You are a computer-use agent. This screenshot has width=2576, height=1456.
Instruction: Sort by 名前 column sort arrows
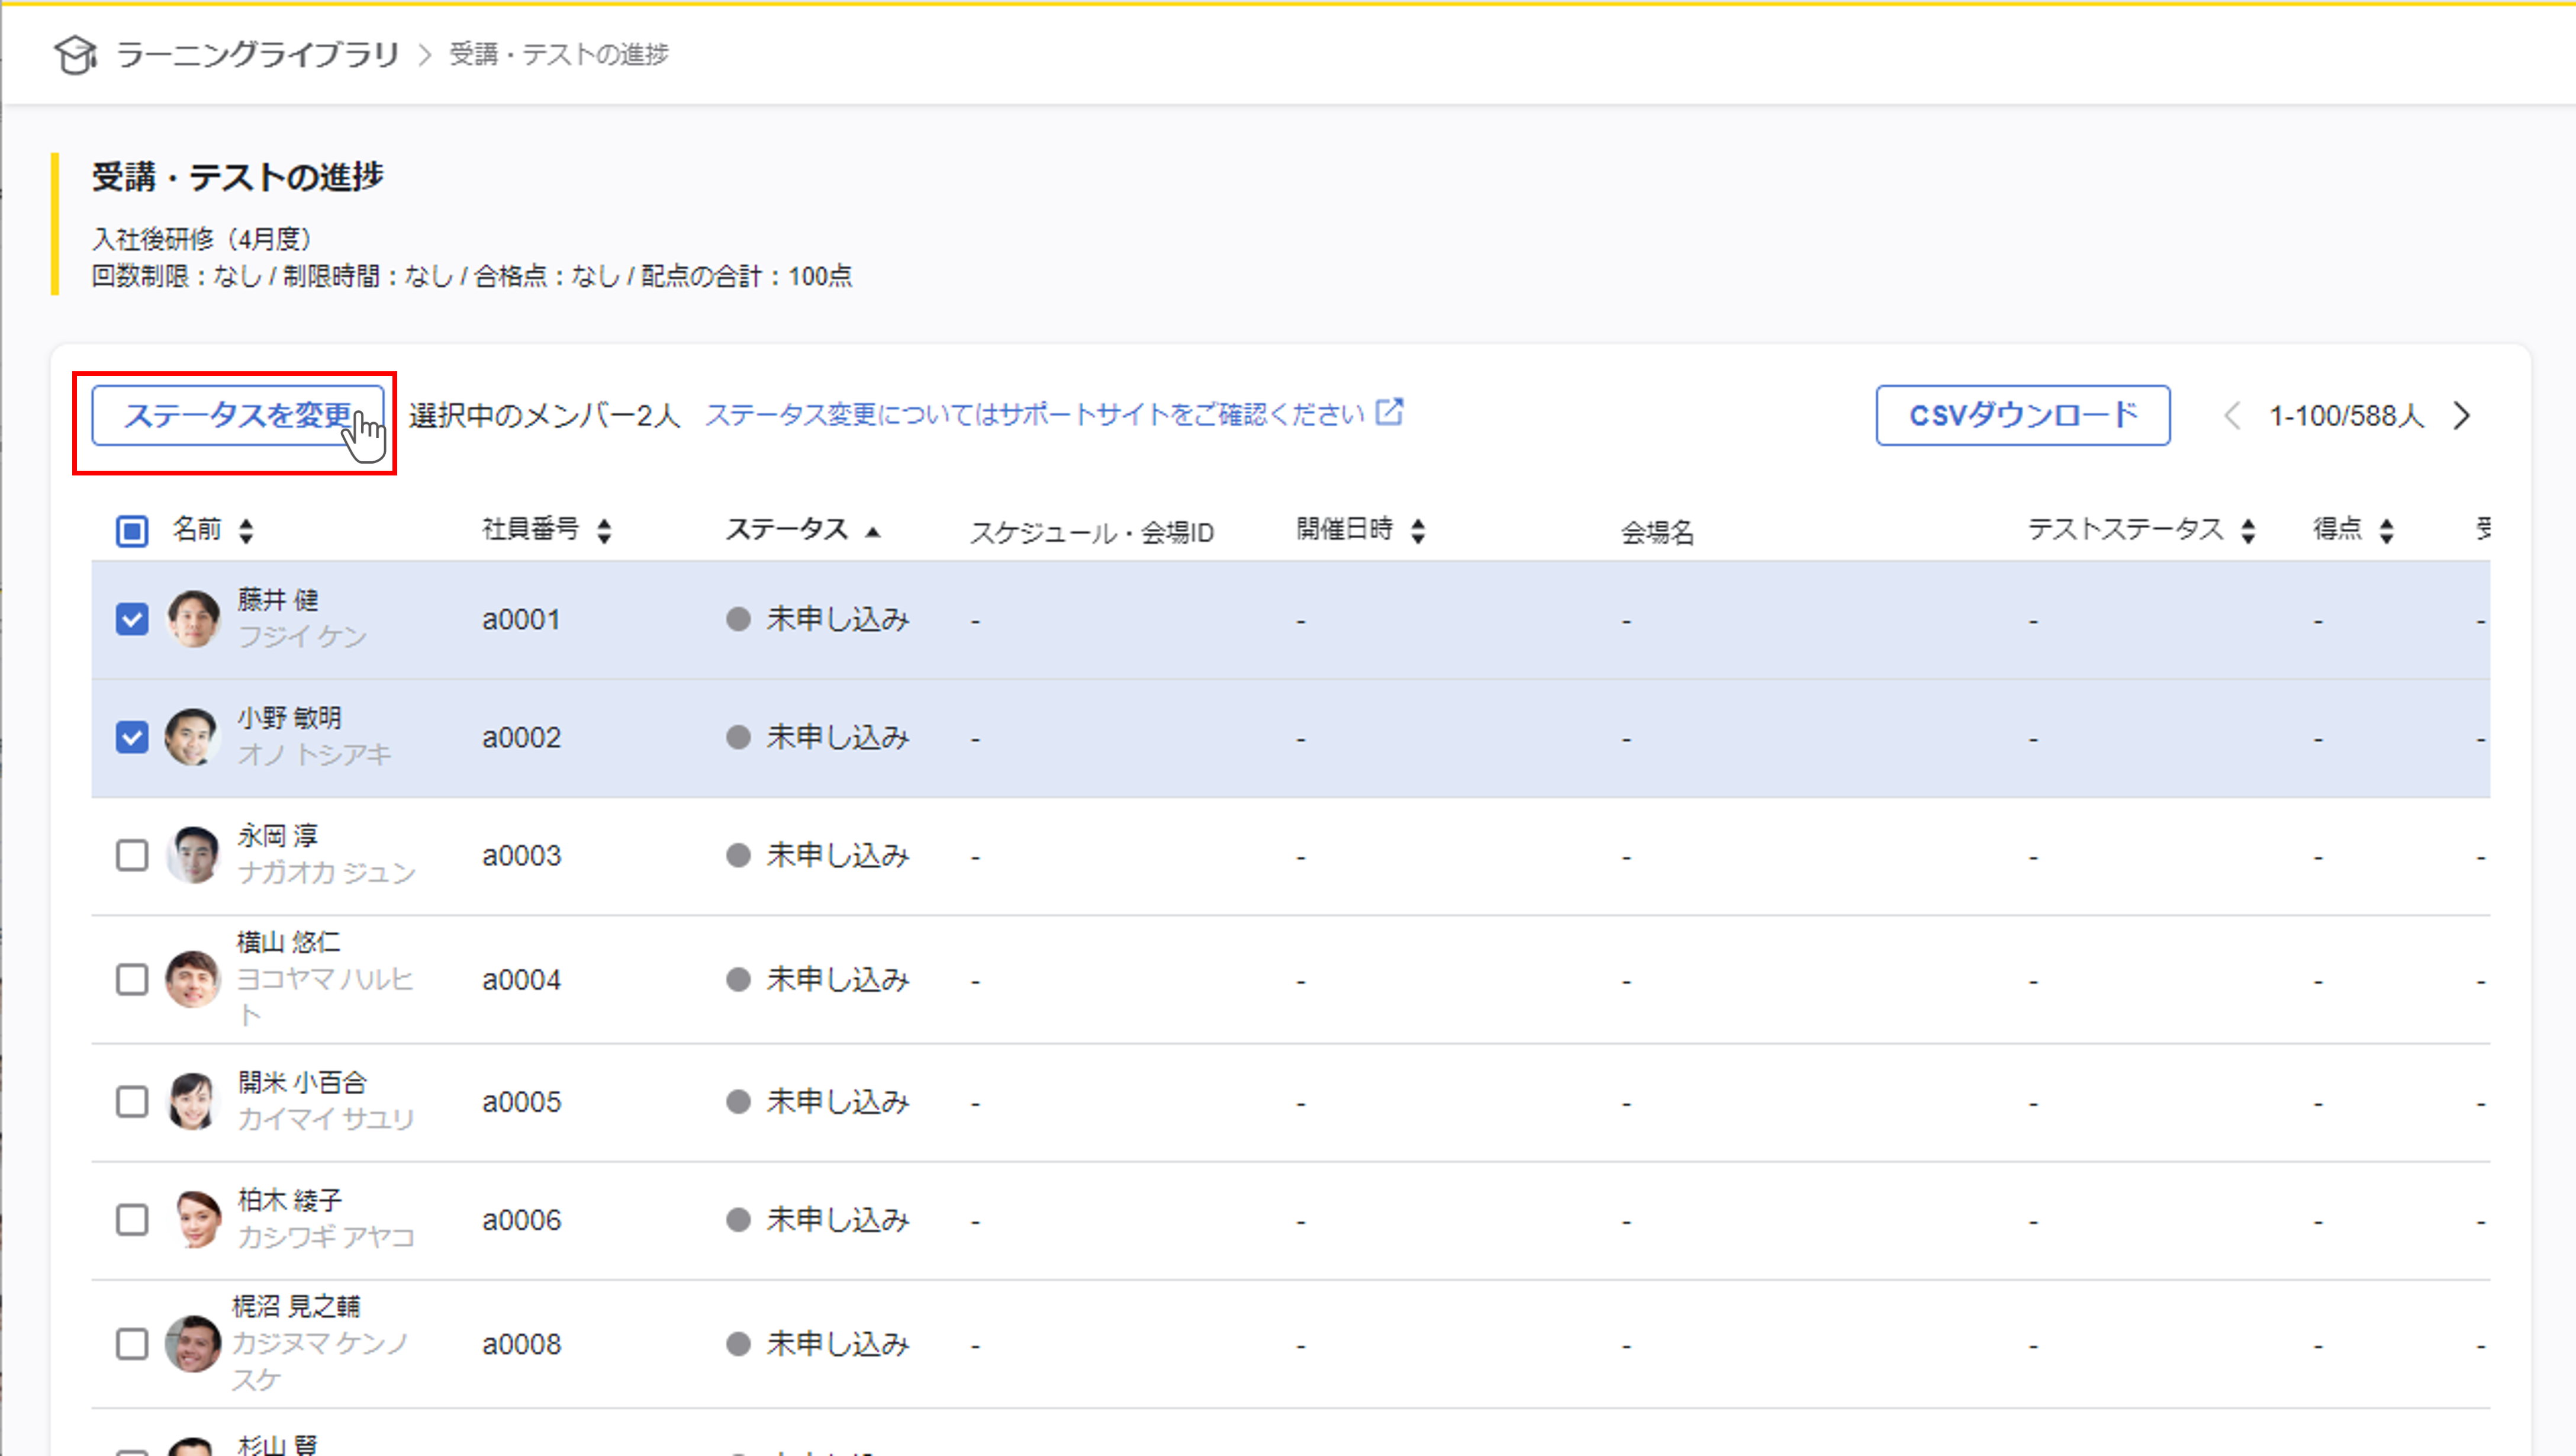(246, 531)
